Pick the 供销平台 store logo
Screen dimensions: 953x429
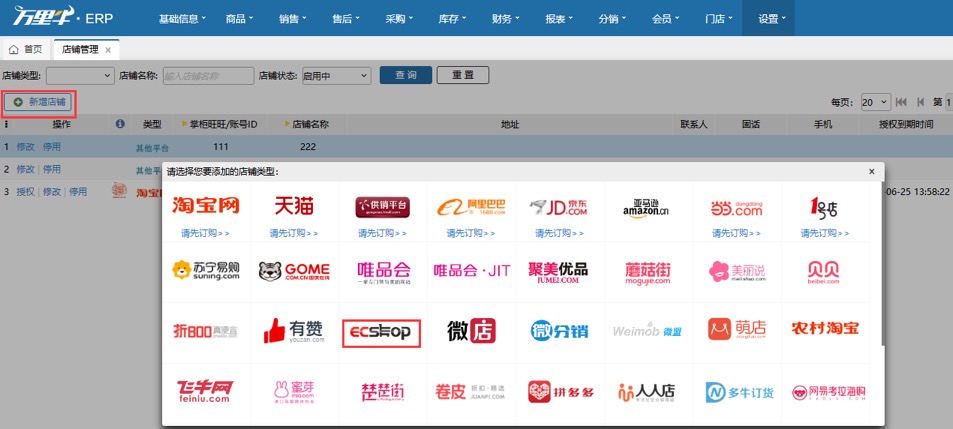[382, 207]
